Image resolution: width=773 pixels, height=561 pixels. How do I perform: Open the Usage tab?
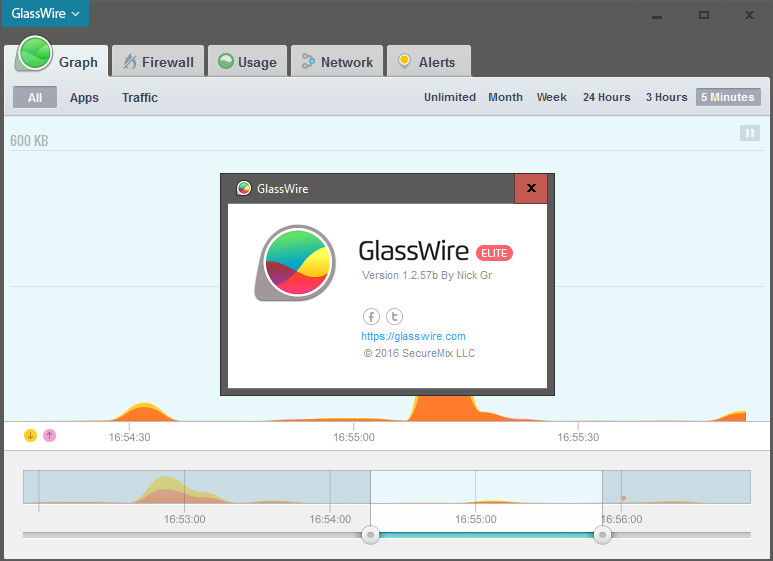(247, 62)
